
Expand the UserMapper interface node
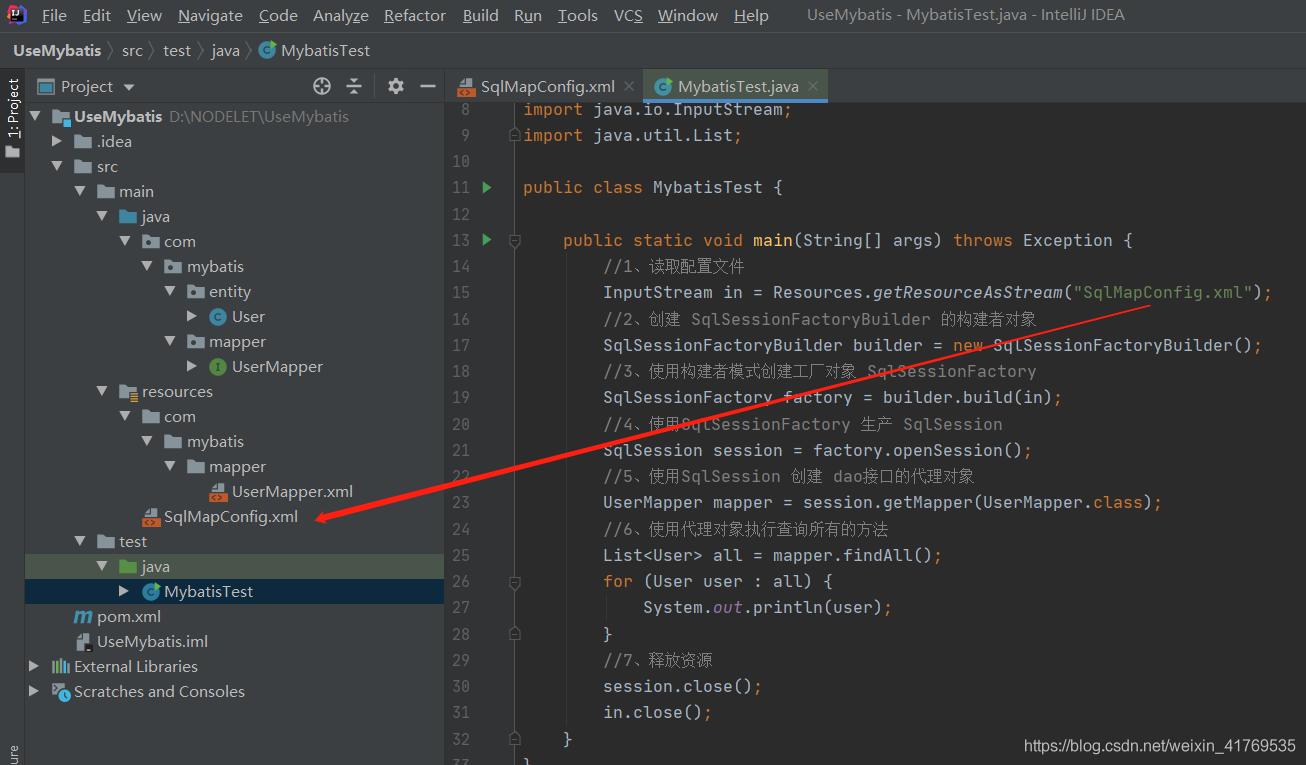point(193,367)
